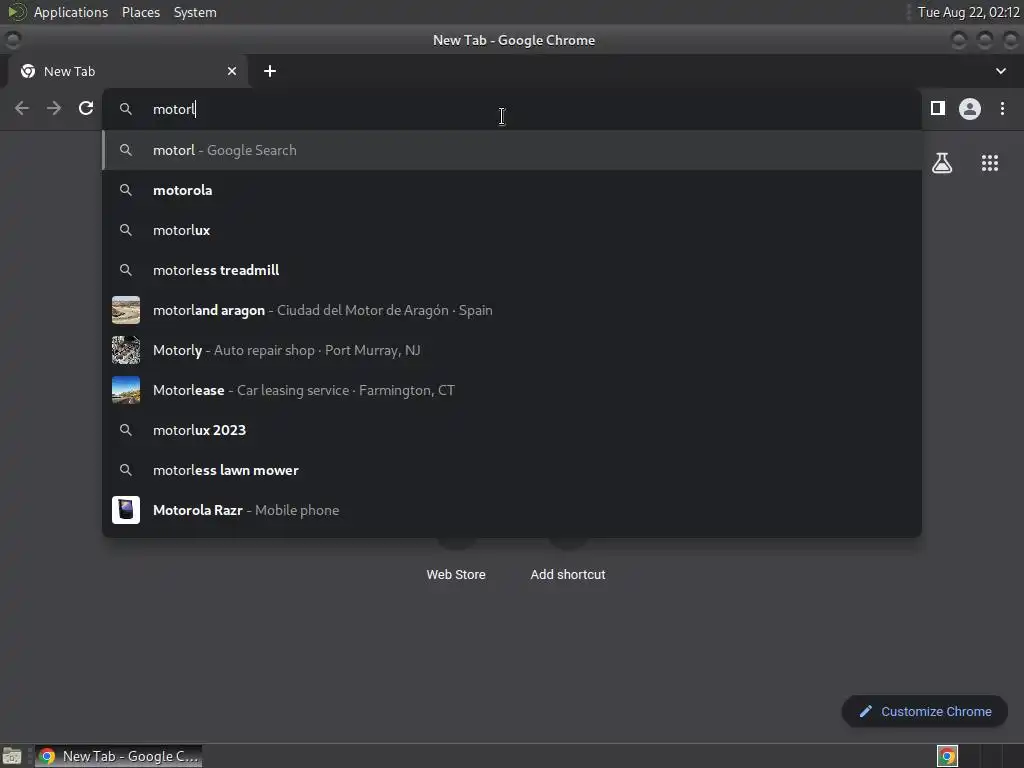1024x768 pixels.
Task: Click the search icon beside 'motorola'
Action: tap(126, 190)
